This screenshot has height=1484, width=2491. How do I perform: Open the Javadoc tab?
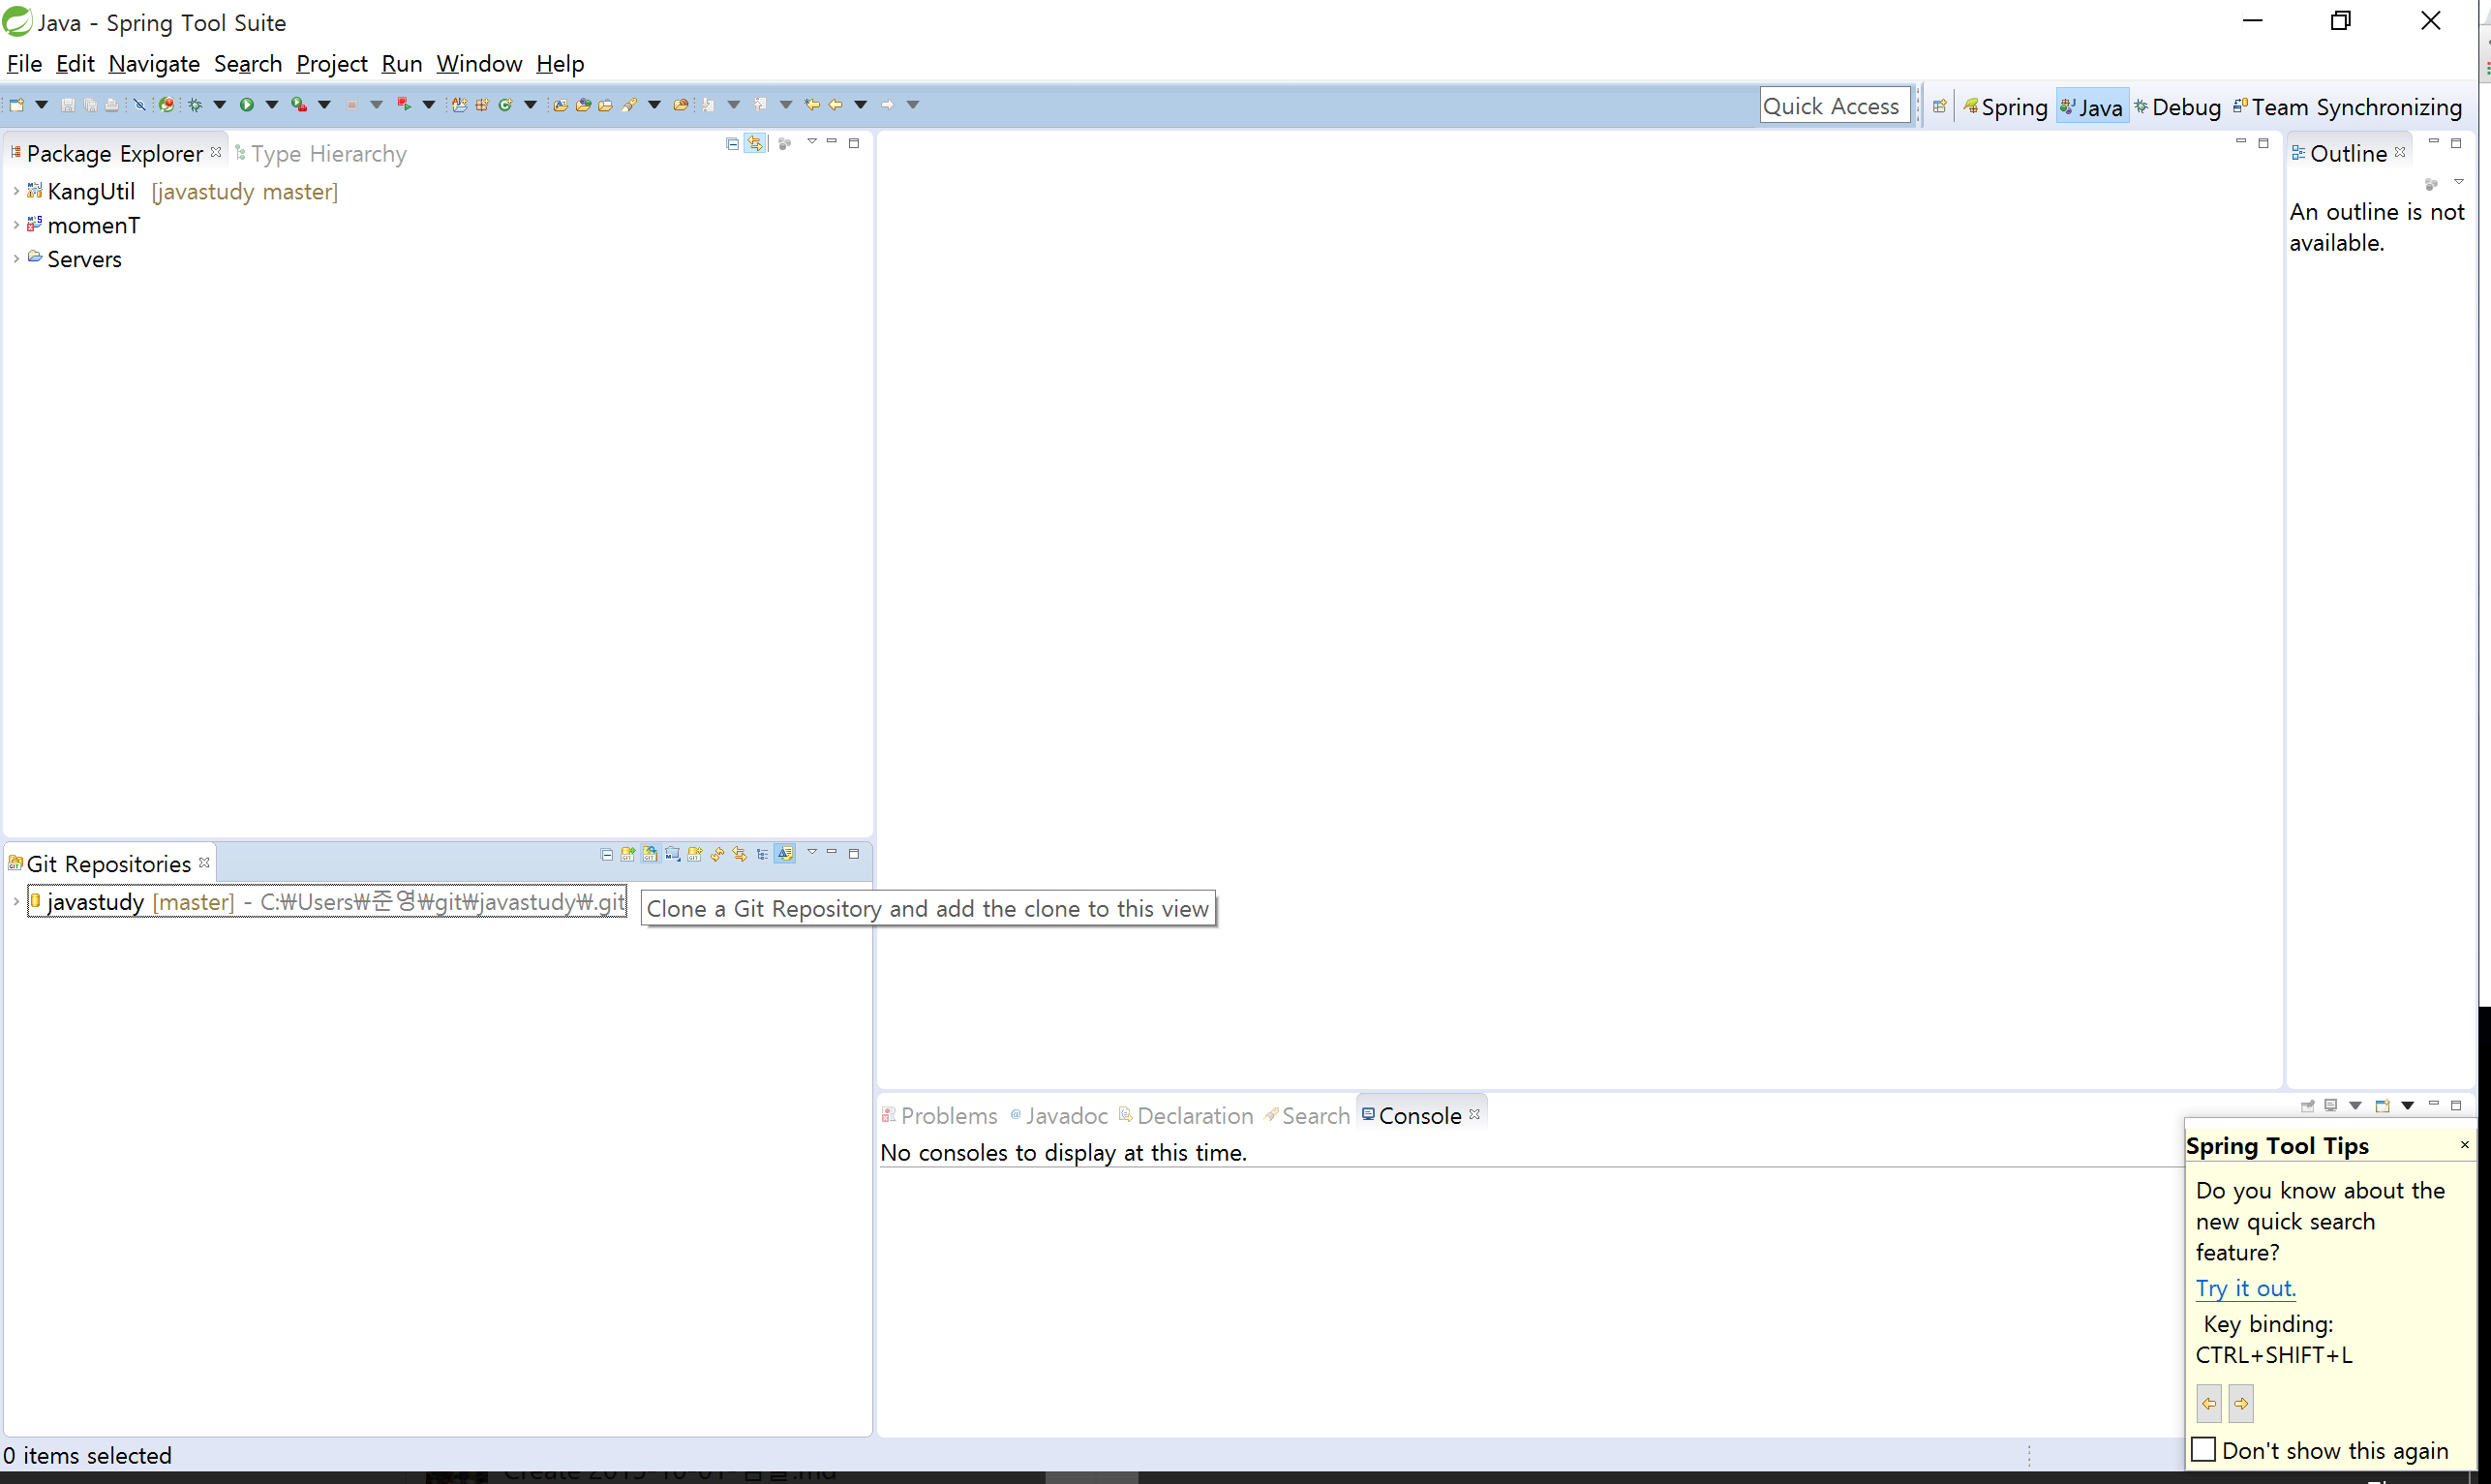(x=1059, y=1116)
